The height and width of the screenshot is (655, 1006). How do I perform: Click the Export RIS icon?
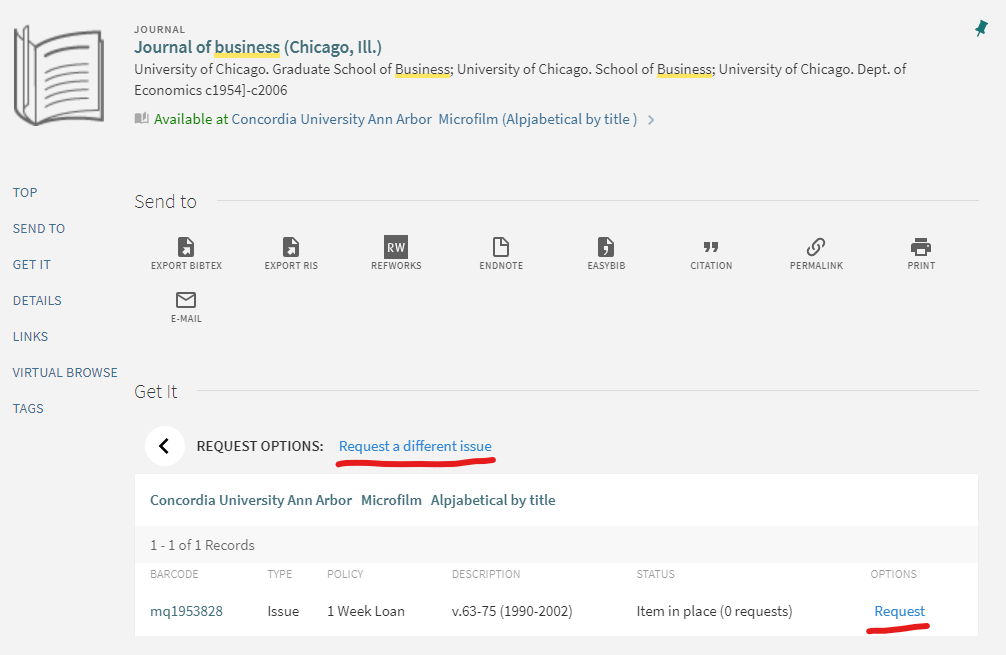pos(291,247)
